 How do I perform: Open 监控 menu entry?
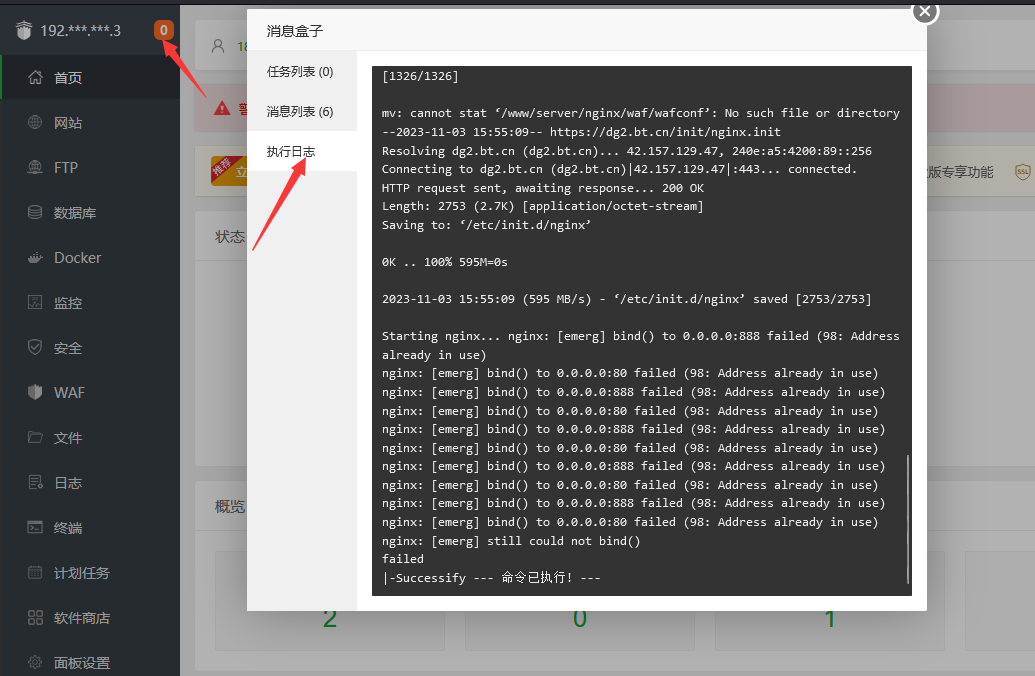90,302
